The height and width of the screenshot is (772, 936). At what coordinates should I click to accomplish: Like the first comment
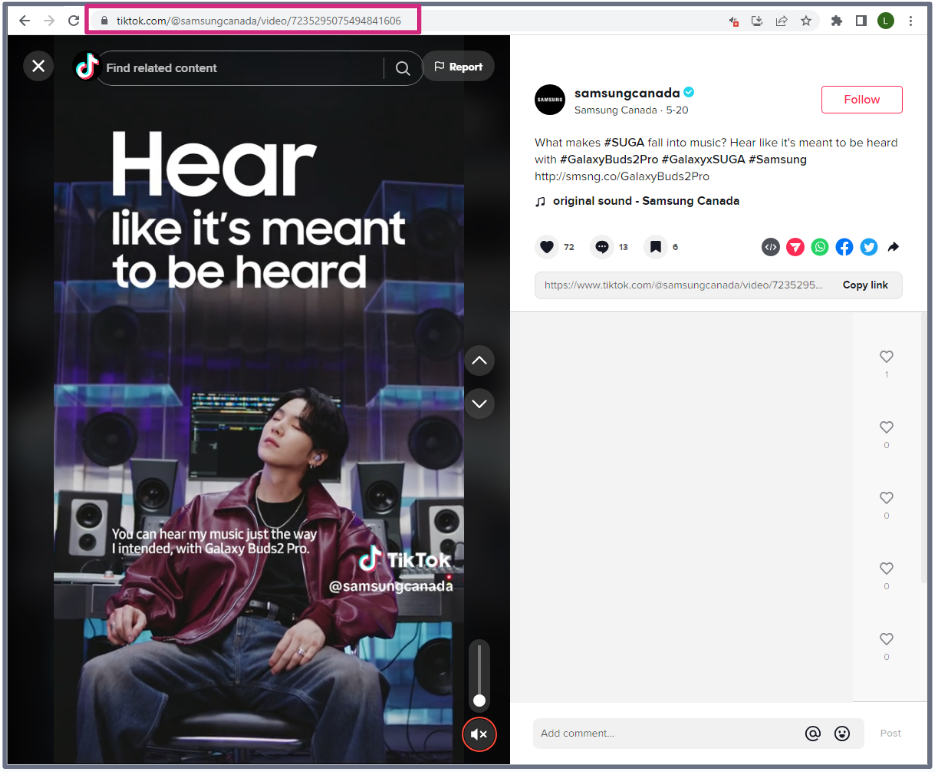point(886,357)
